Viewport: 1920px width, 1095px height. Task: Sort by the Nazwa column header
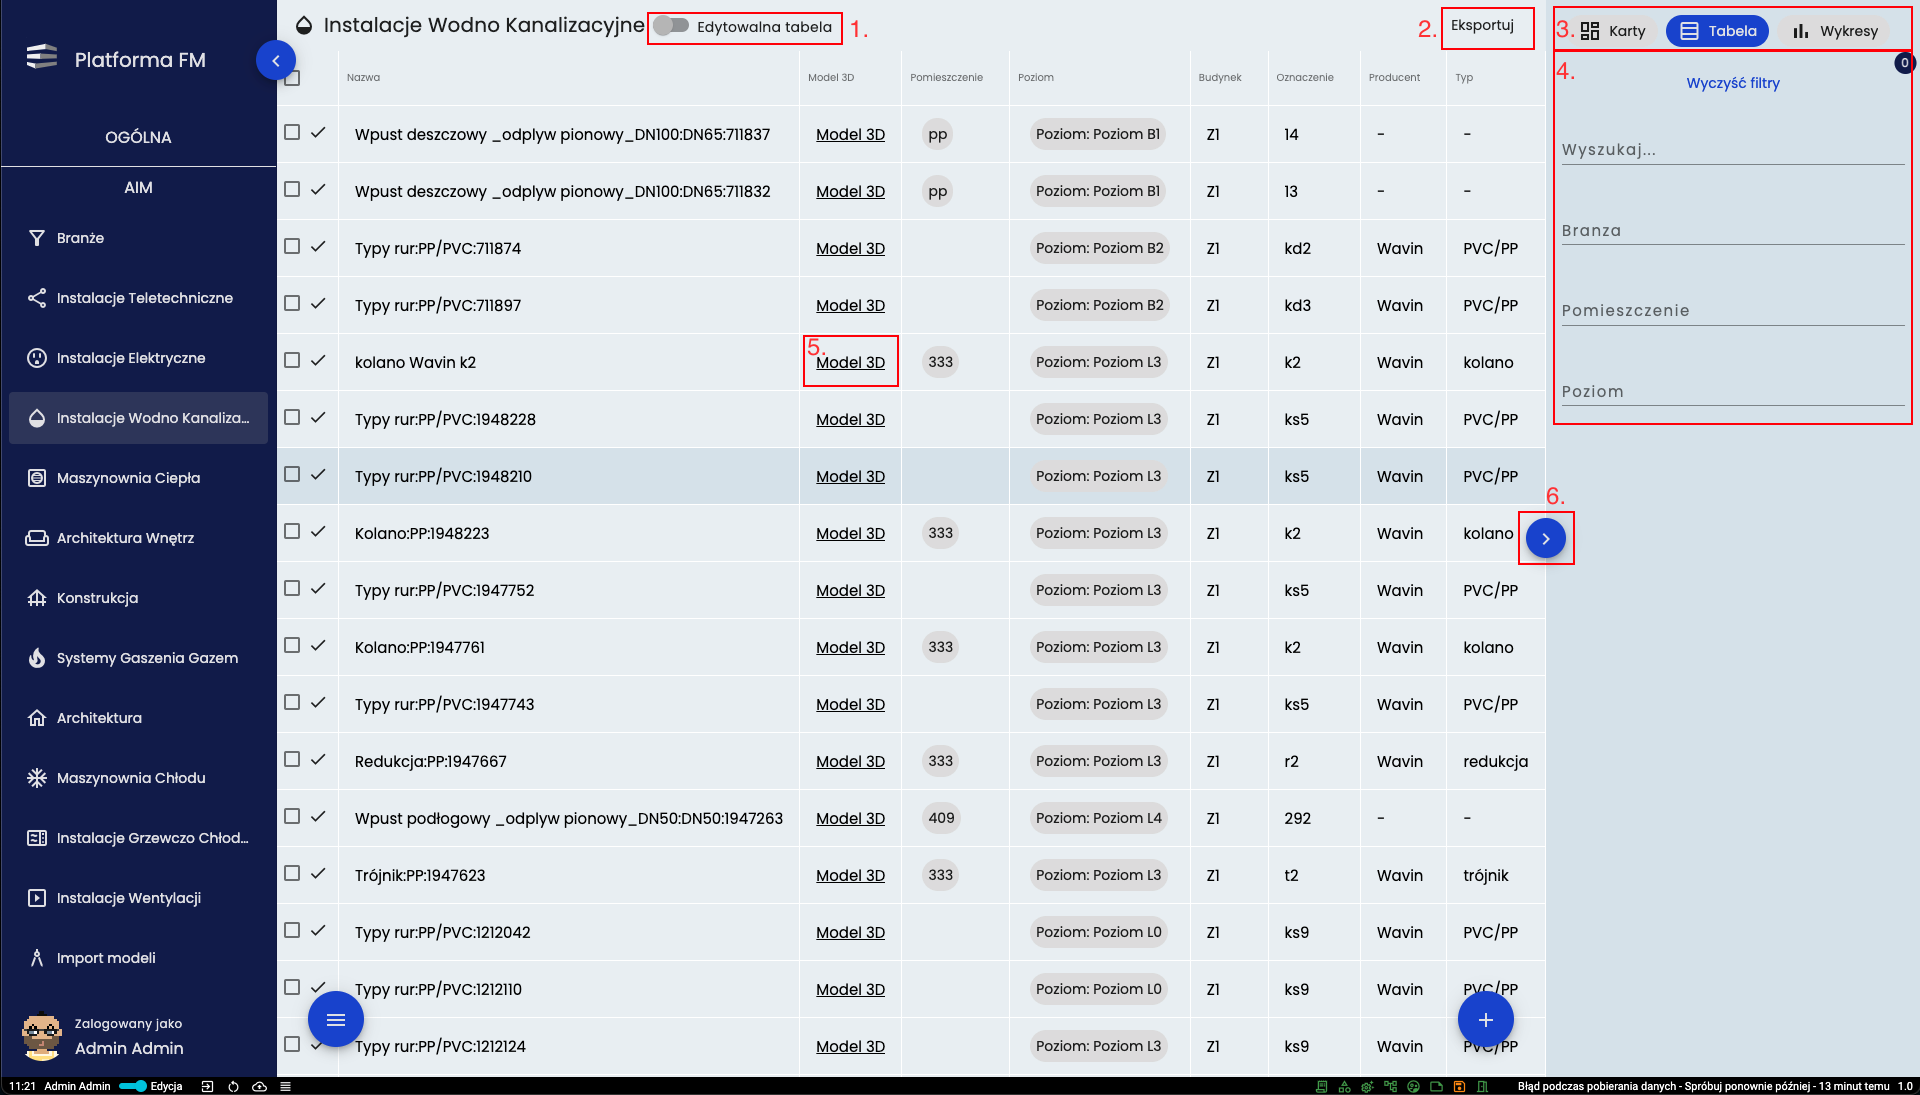(x=363, y=77)
